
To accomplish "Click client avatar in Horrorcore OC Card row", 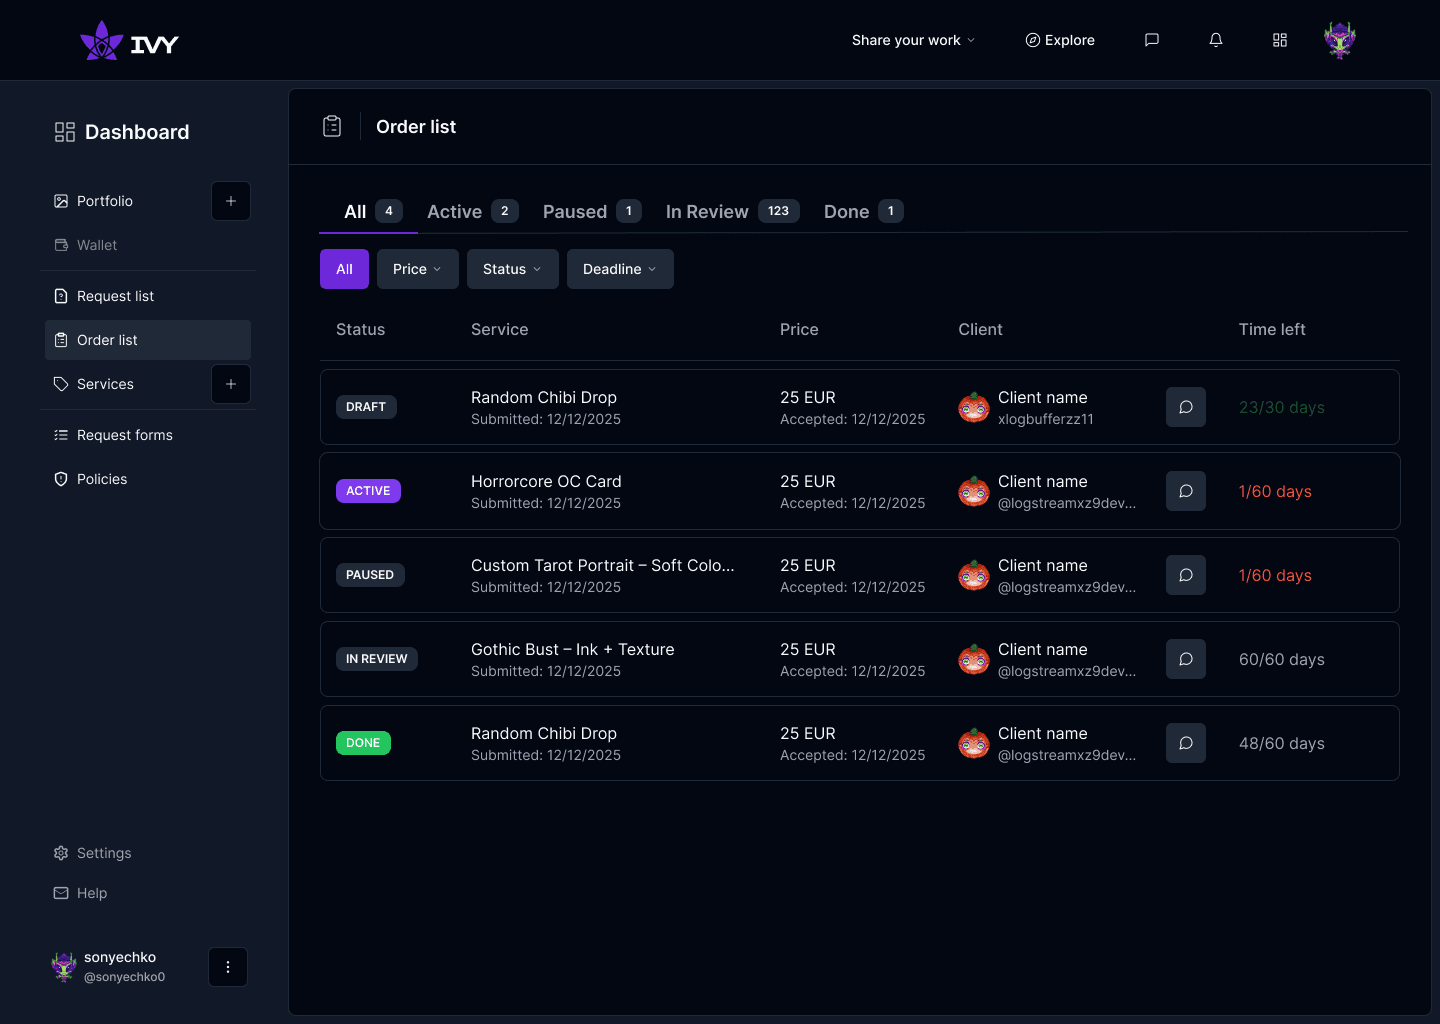I will point(974,491).
